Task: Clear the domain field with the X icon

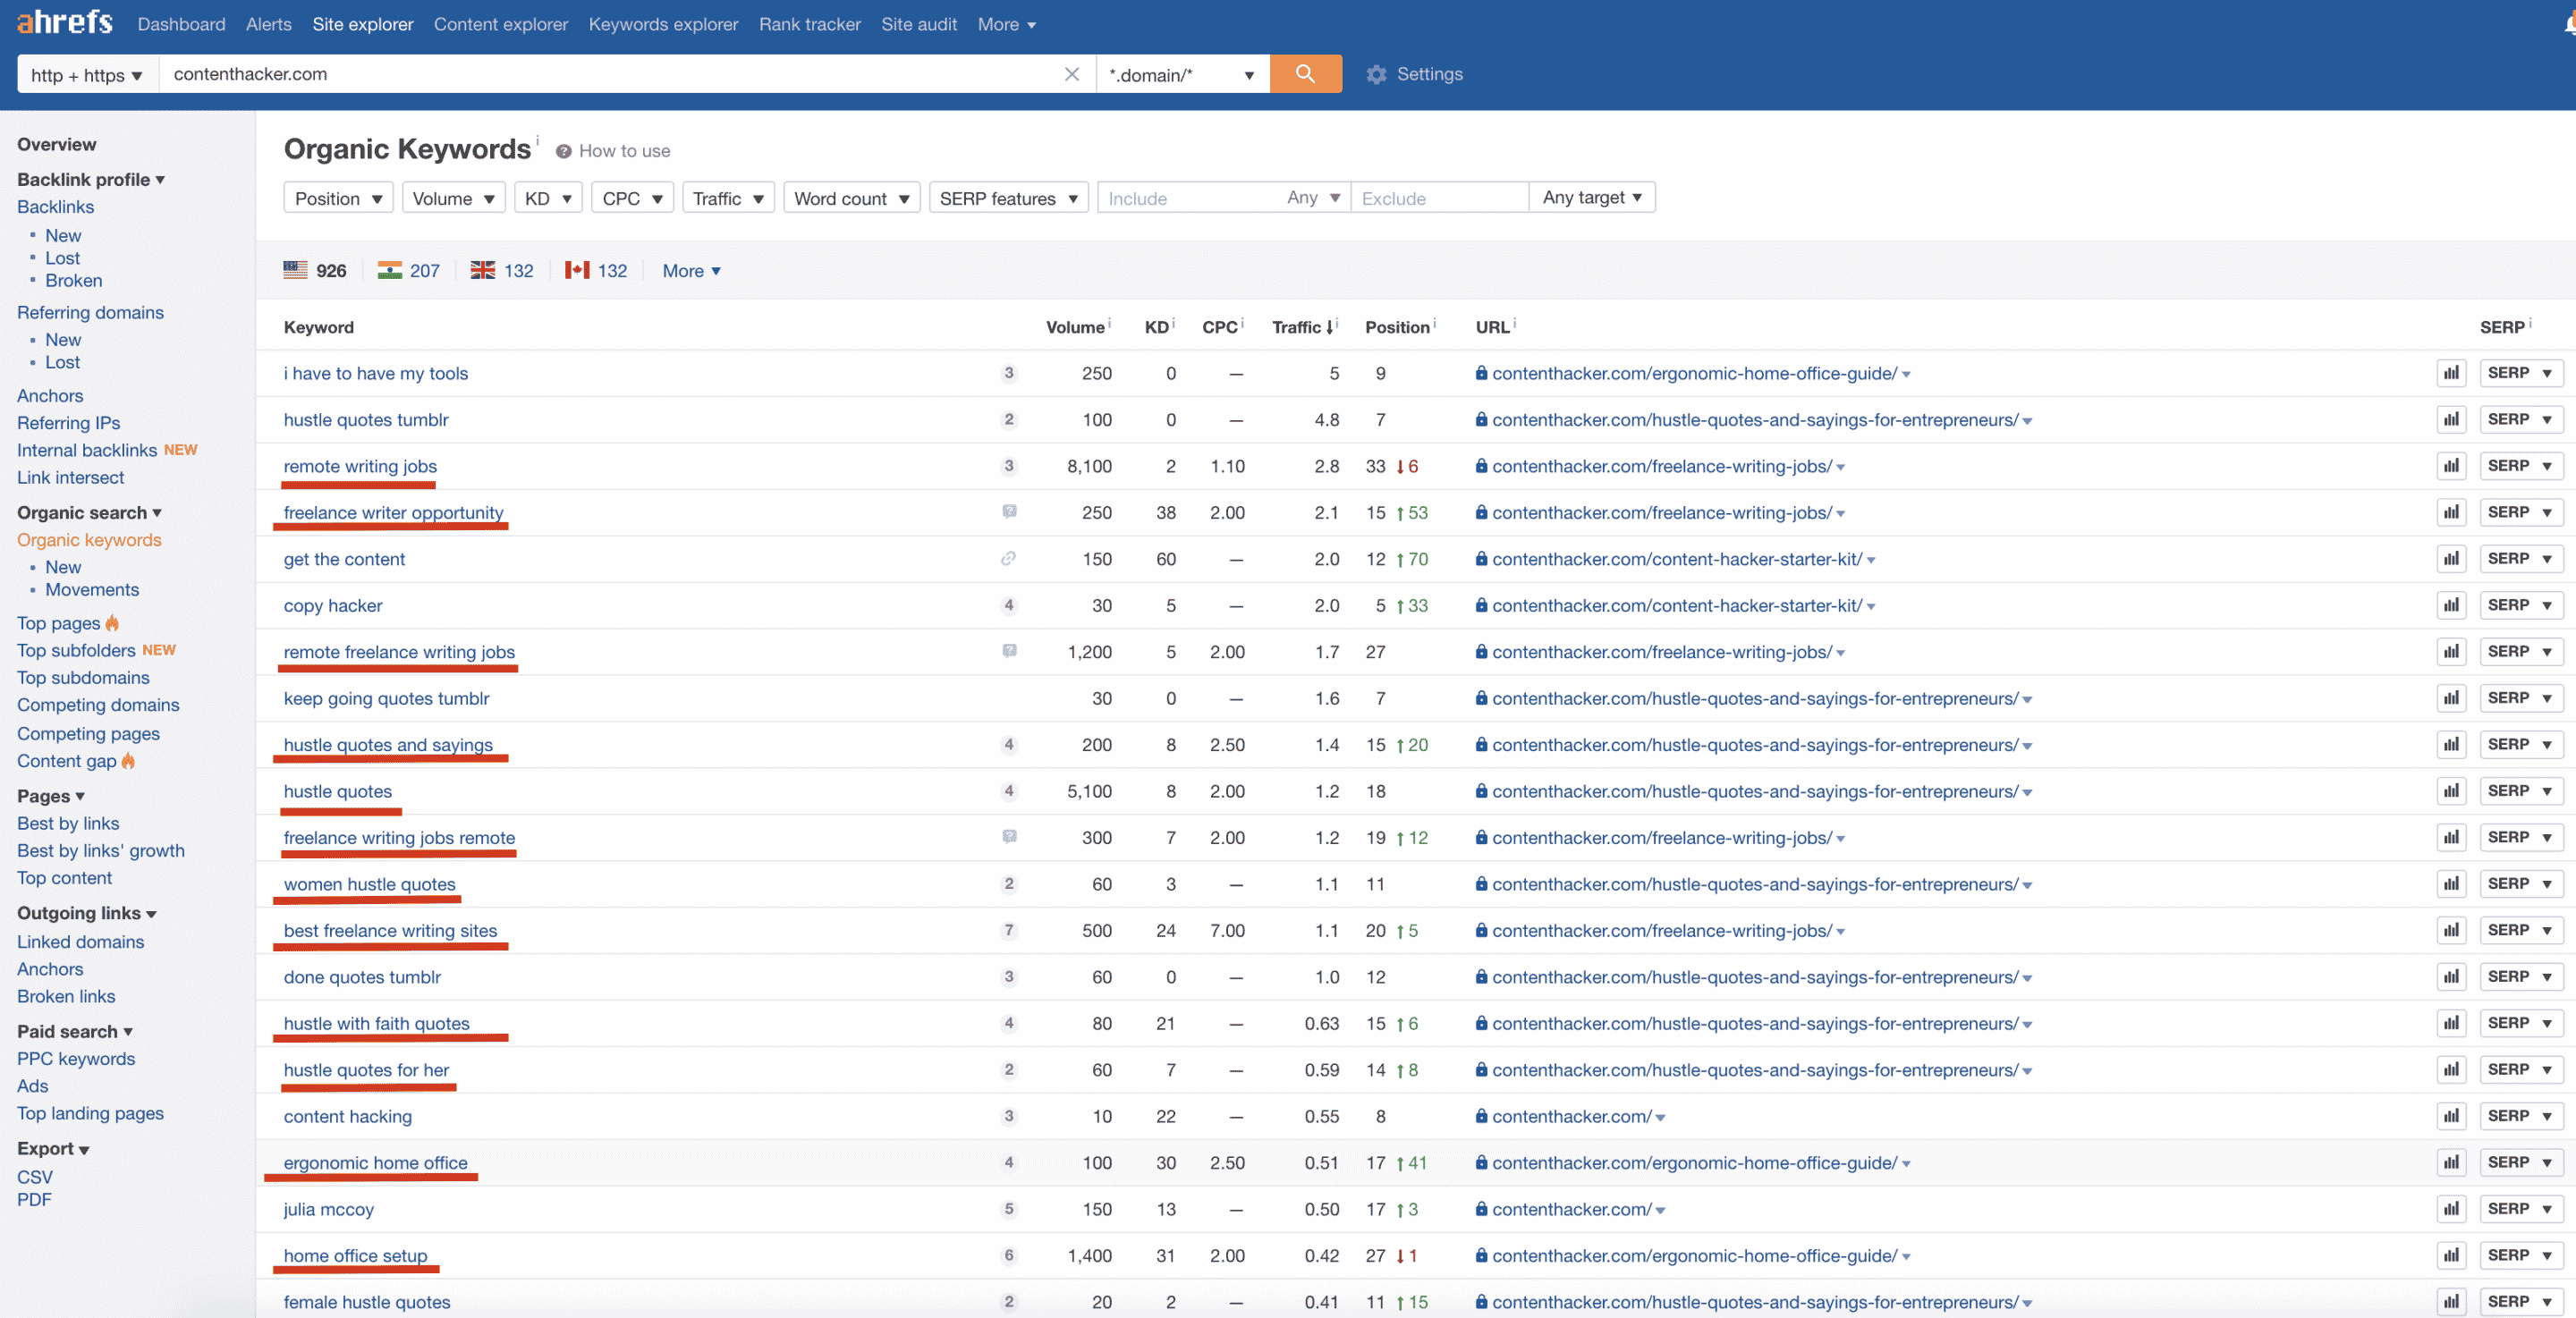Action: [x=1071, y=74]
